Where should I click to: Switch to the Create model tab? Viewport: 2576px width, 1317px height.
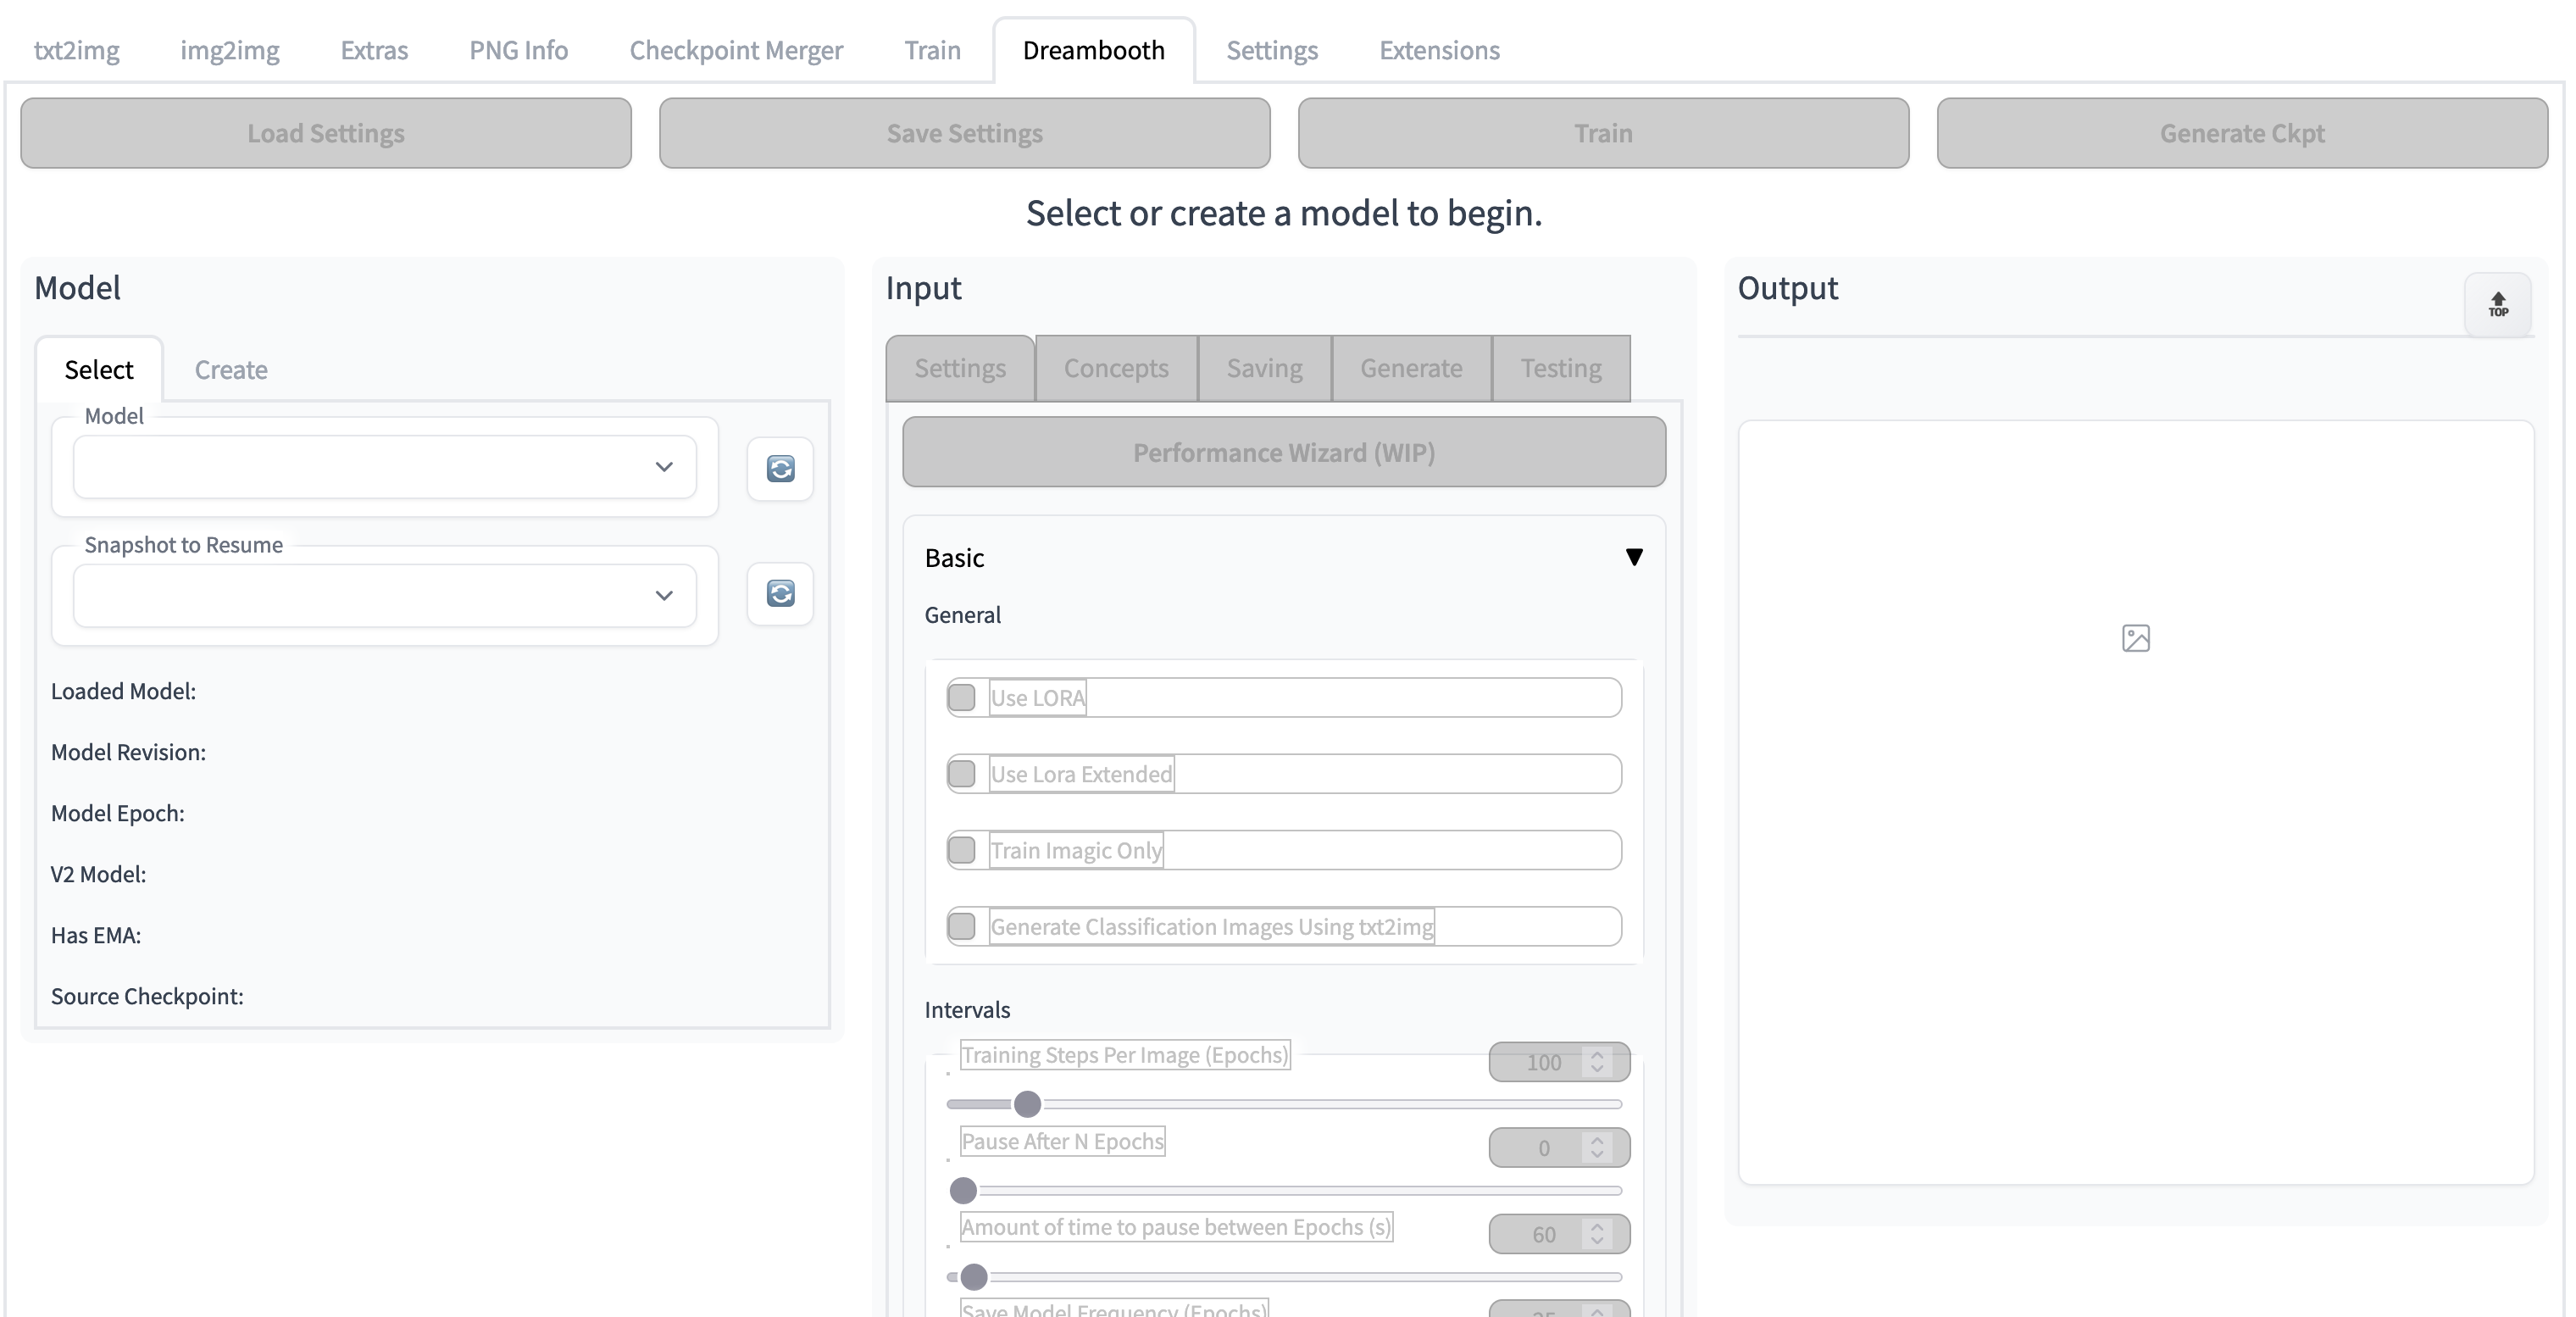[231, 369]
